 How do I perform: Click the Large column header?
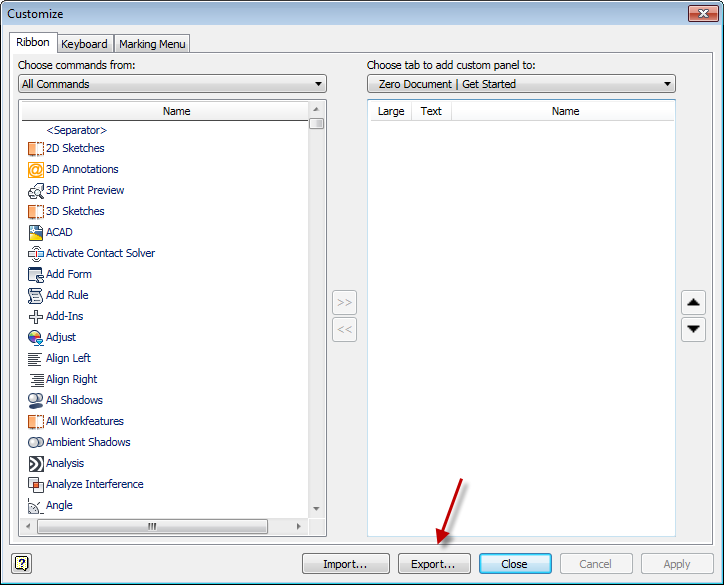(391, 111)
